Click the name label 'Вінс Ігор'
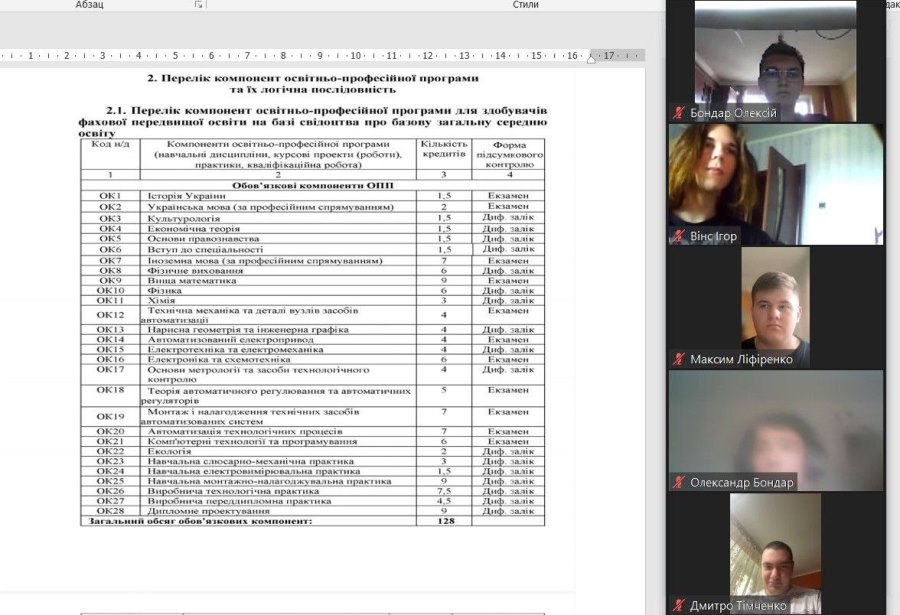 tap(713, 237)
